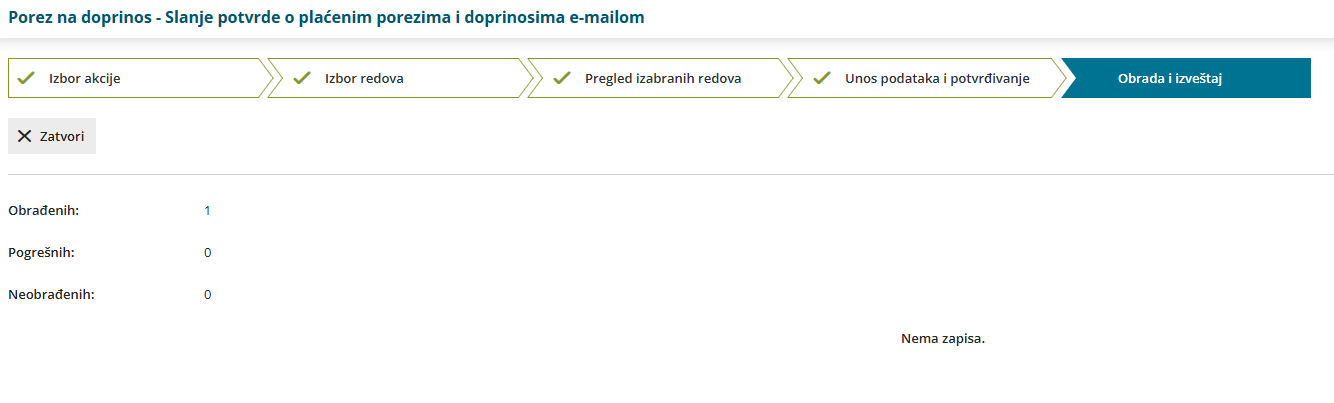Viewport: 1334px width, 403px height.
Task: Select the Obrada i izveštaj step
Action: point(1186,78)
